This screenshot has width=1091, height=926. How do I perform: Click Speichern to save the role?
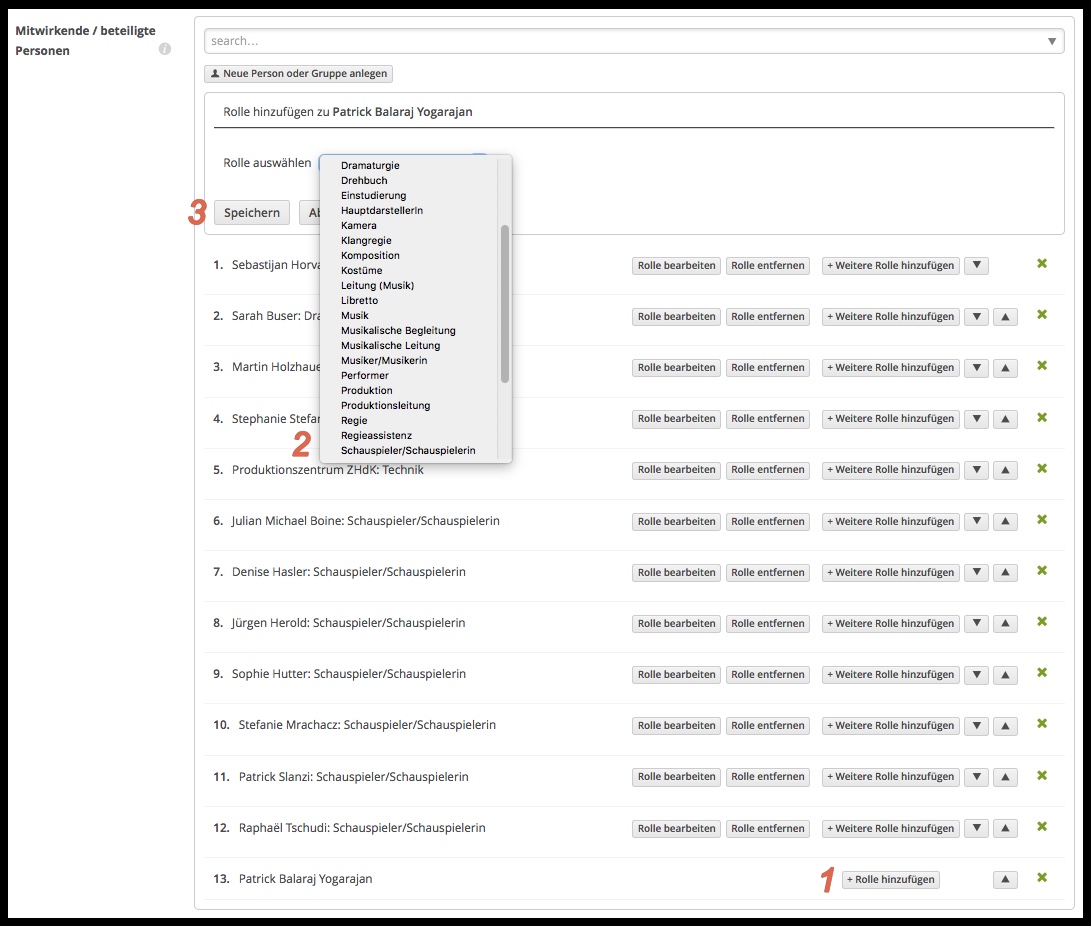pos(251,213)
